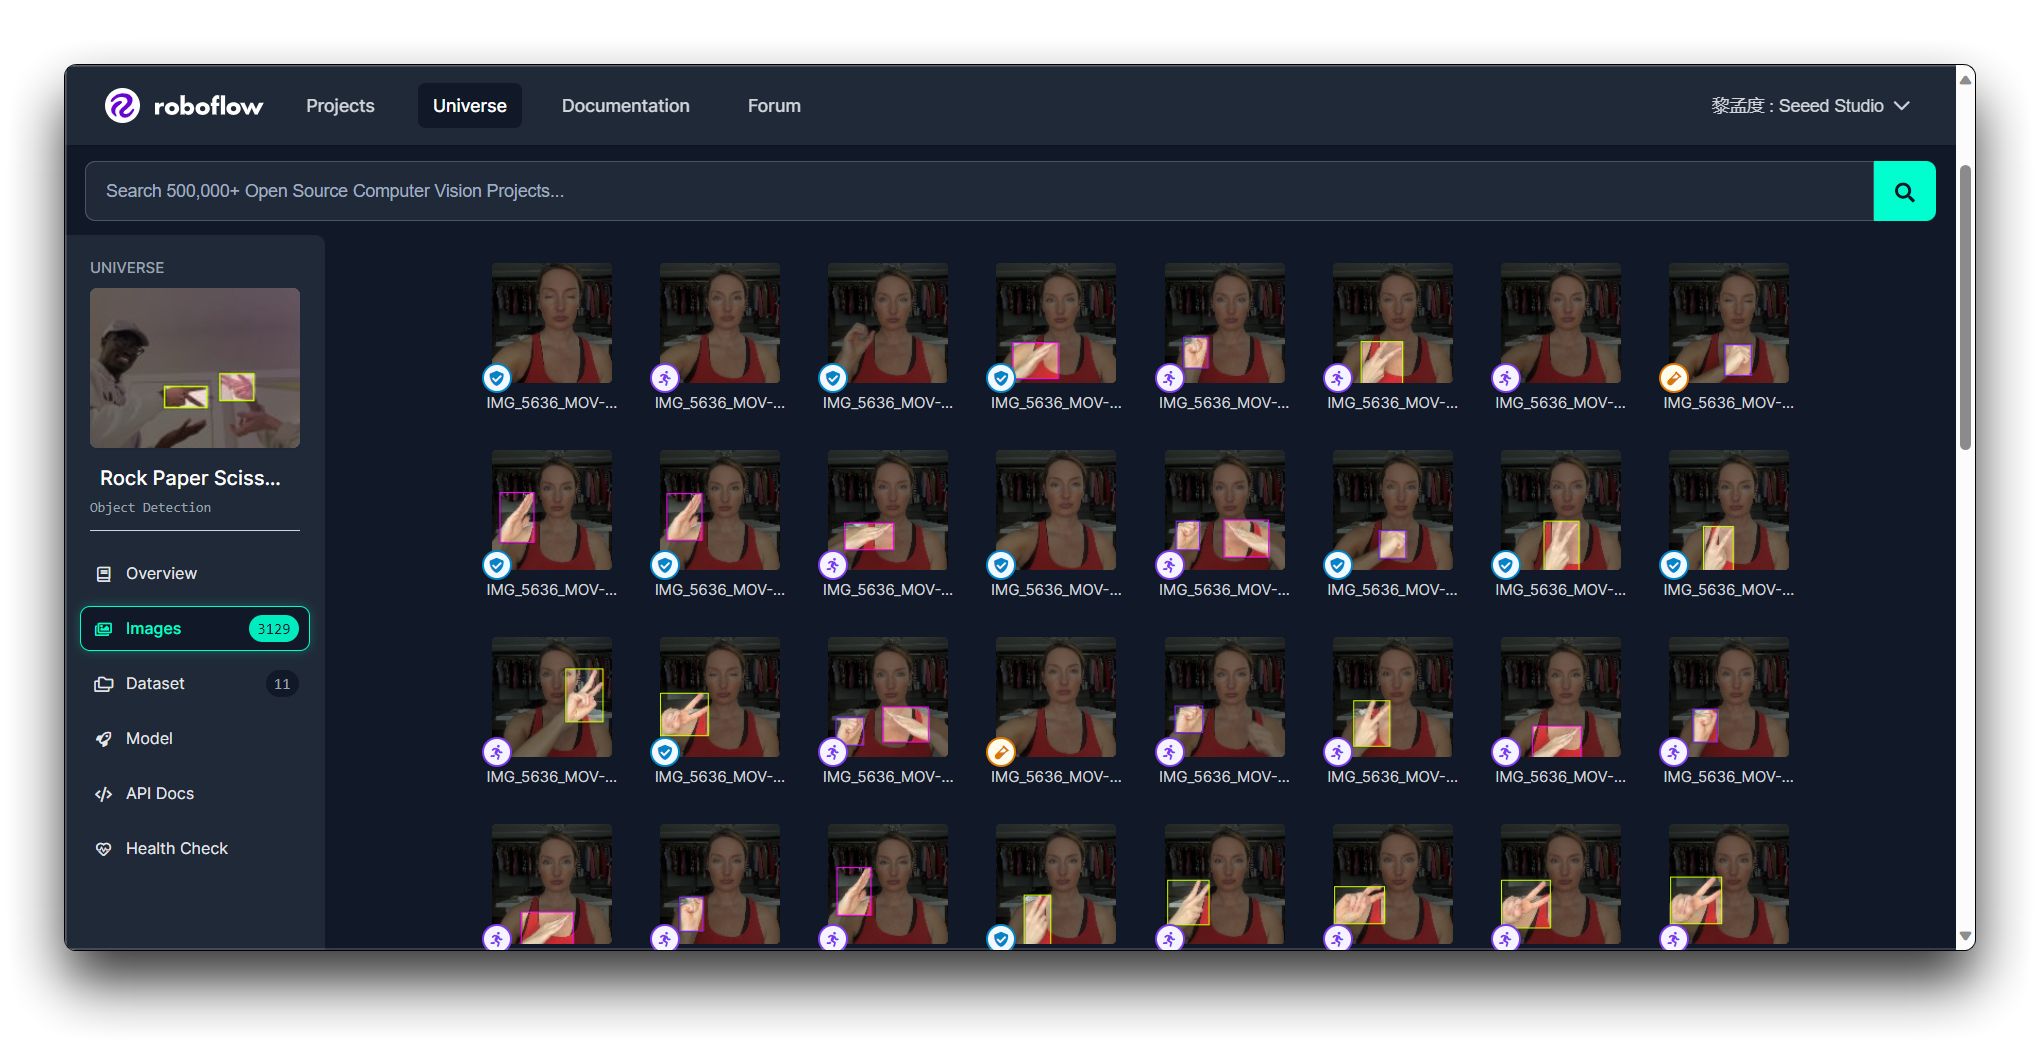The height and width of the screenshot is (1047, 2040).
Task: Open the third-row third image thumbnail
Action: click(888, 697)
